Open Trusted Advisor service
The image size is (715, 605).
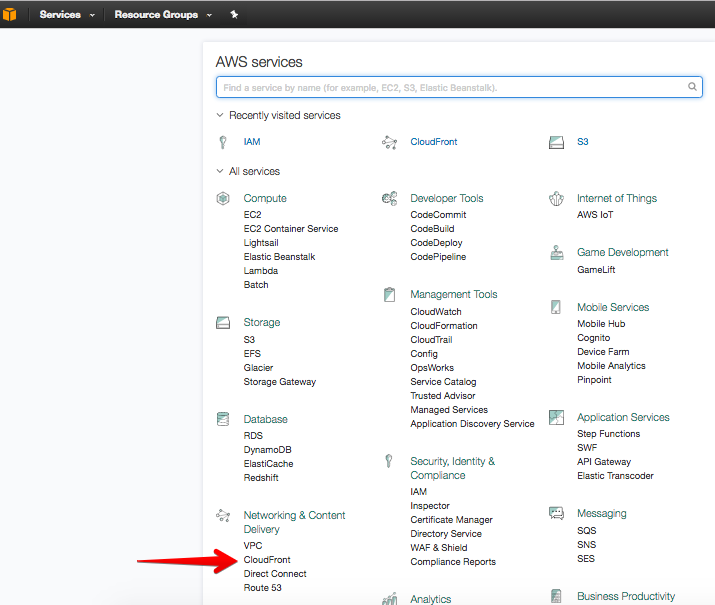443,396
